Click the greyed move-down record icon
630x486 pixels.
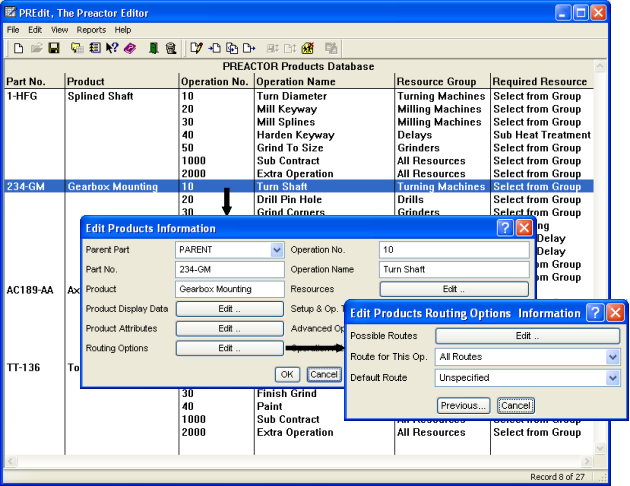[290, 49]
